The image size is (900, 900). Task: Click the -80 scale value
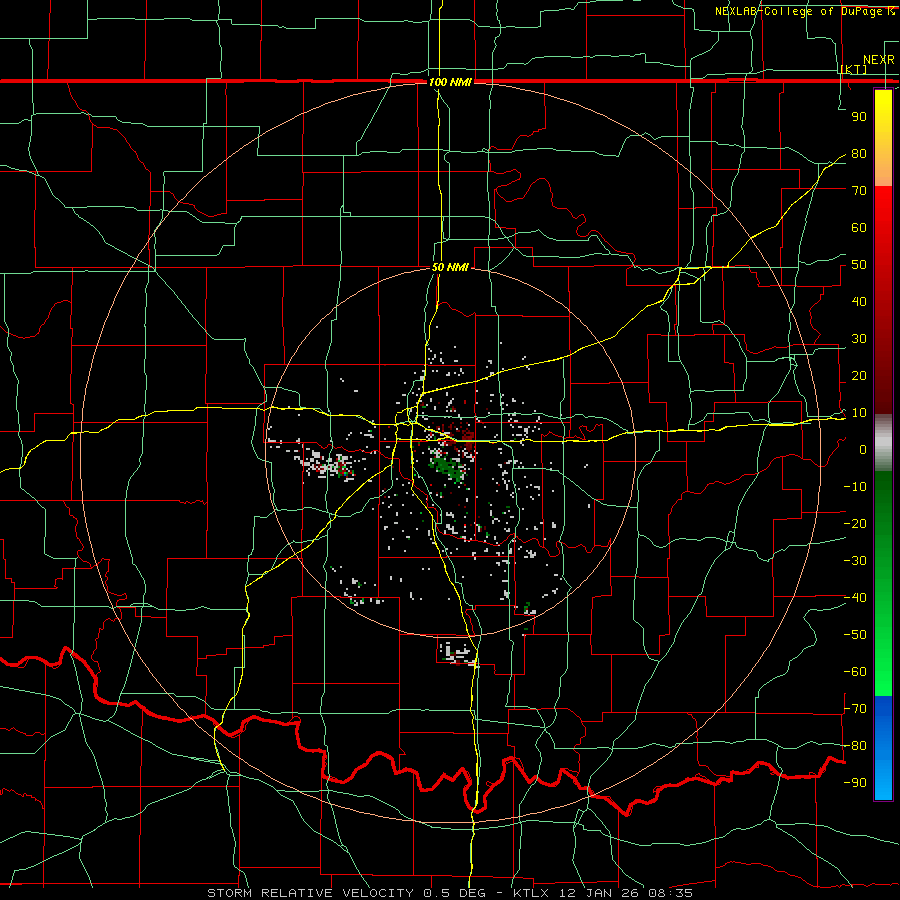click(855, 746)
